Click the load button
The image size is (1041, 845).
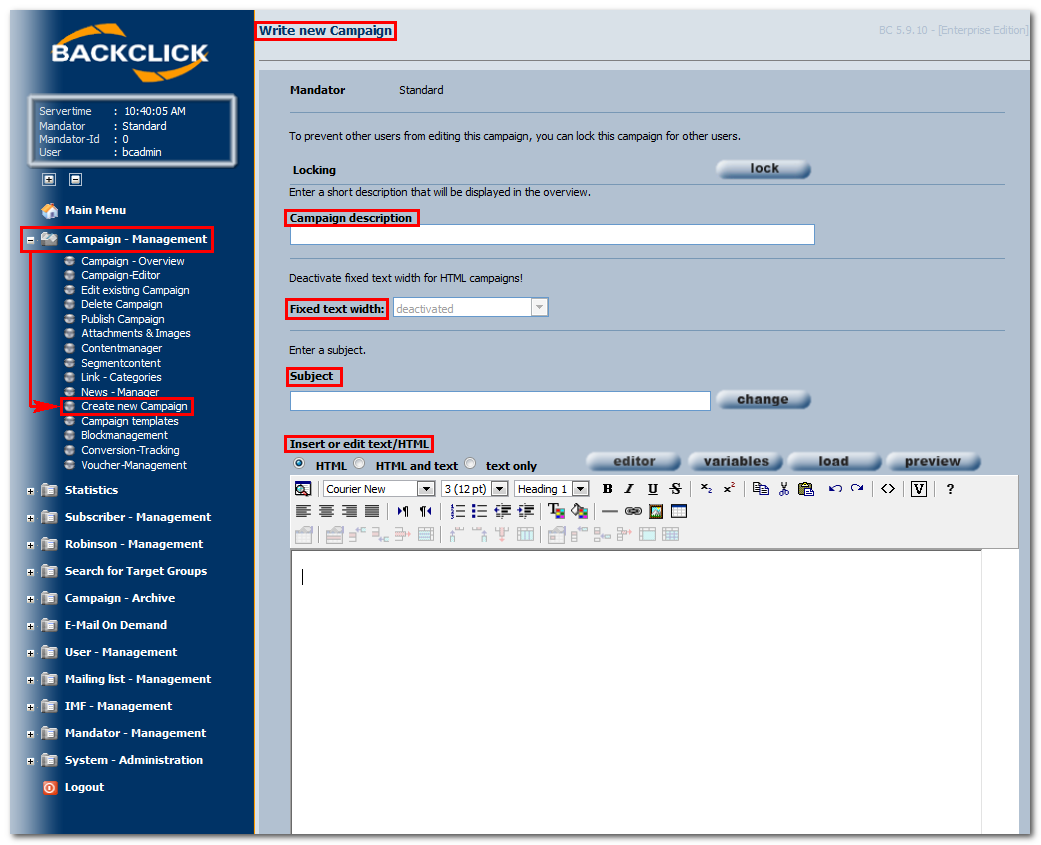pos(834,461)
